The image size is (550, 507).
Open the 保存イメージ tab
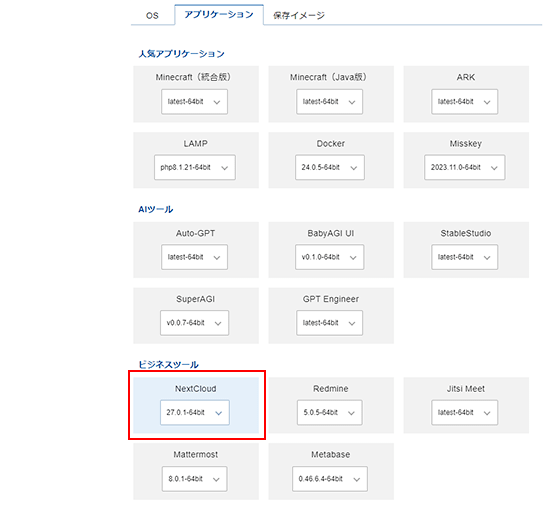point(299,15)
